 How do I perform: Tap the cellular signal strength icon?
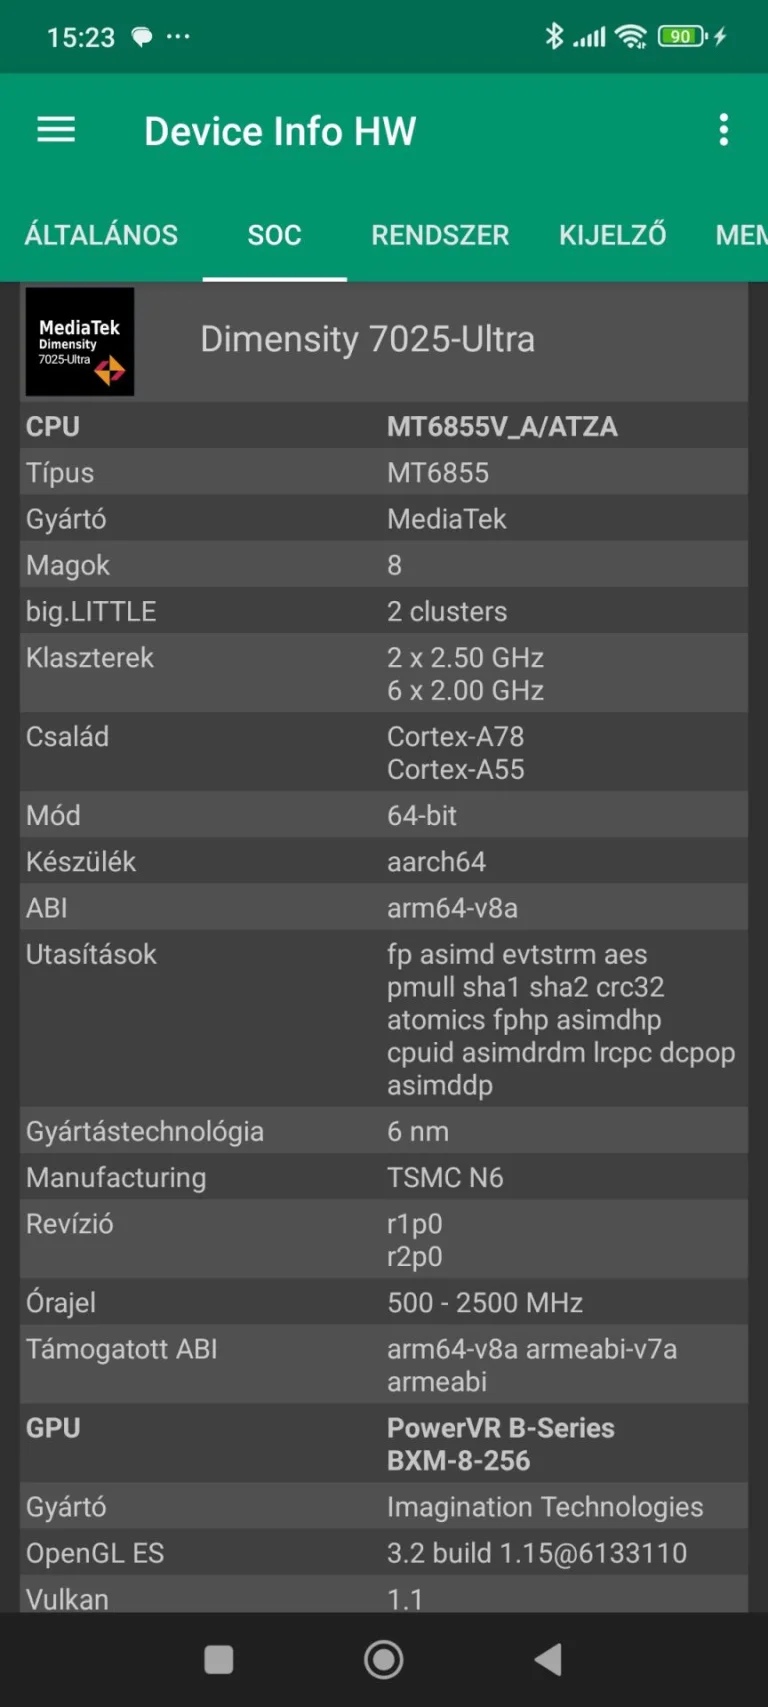591,36
